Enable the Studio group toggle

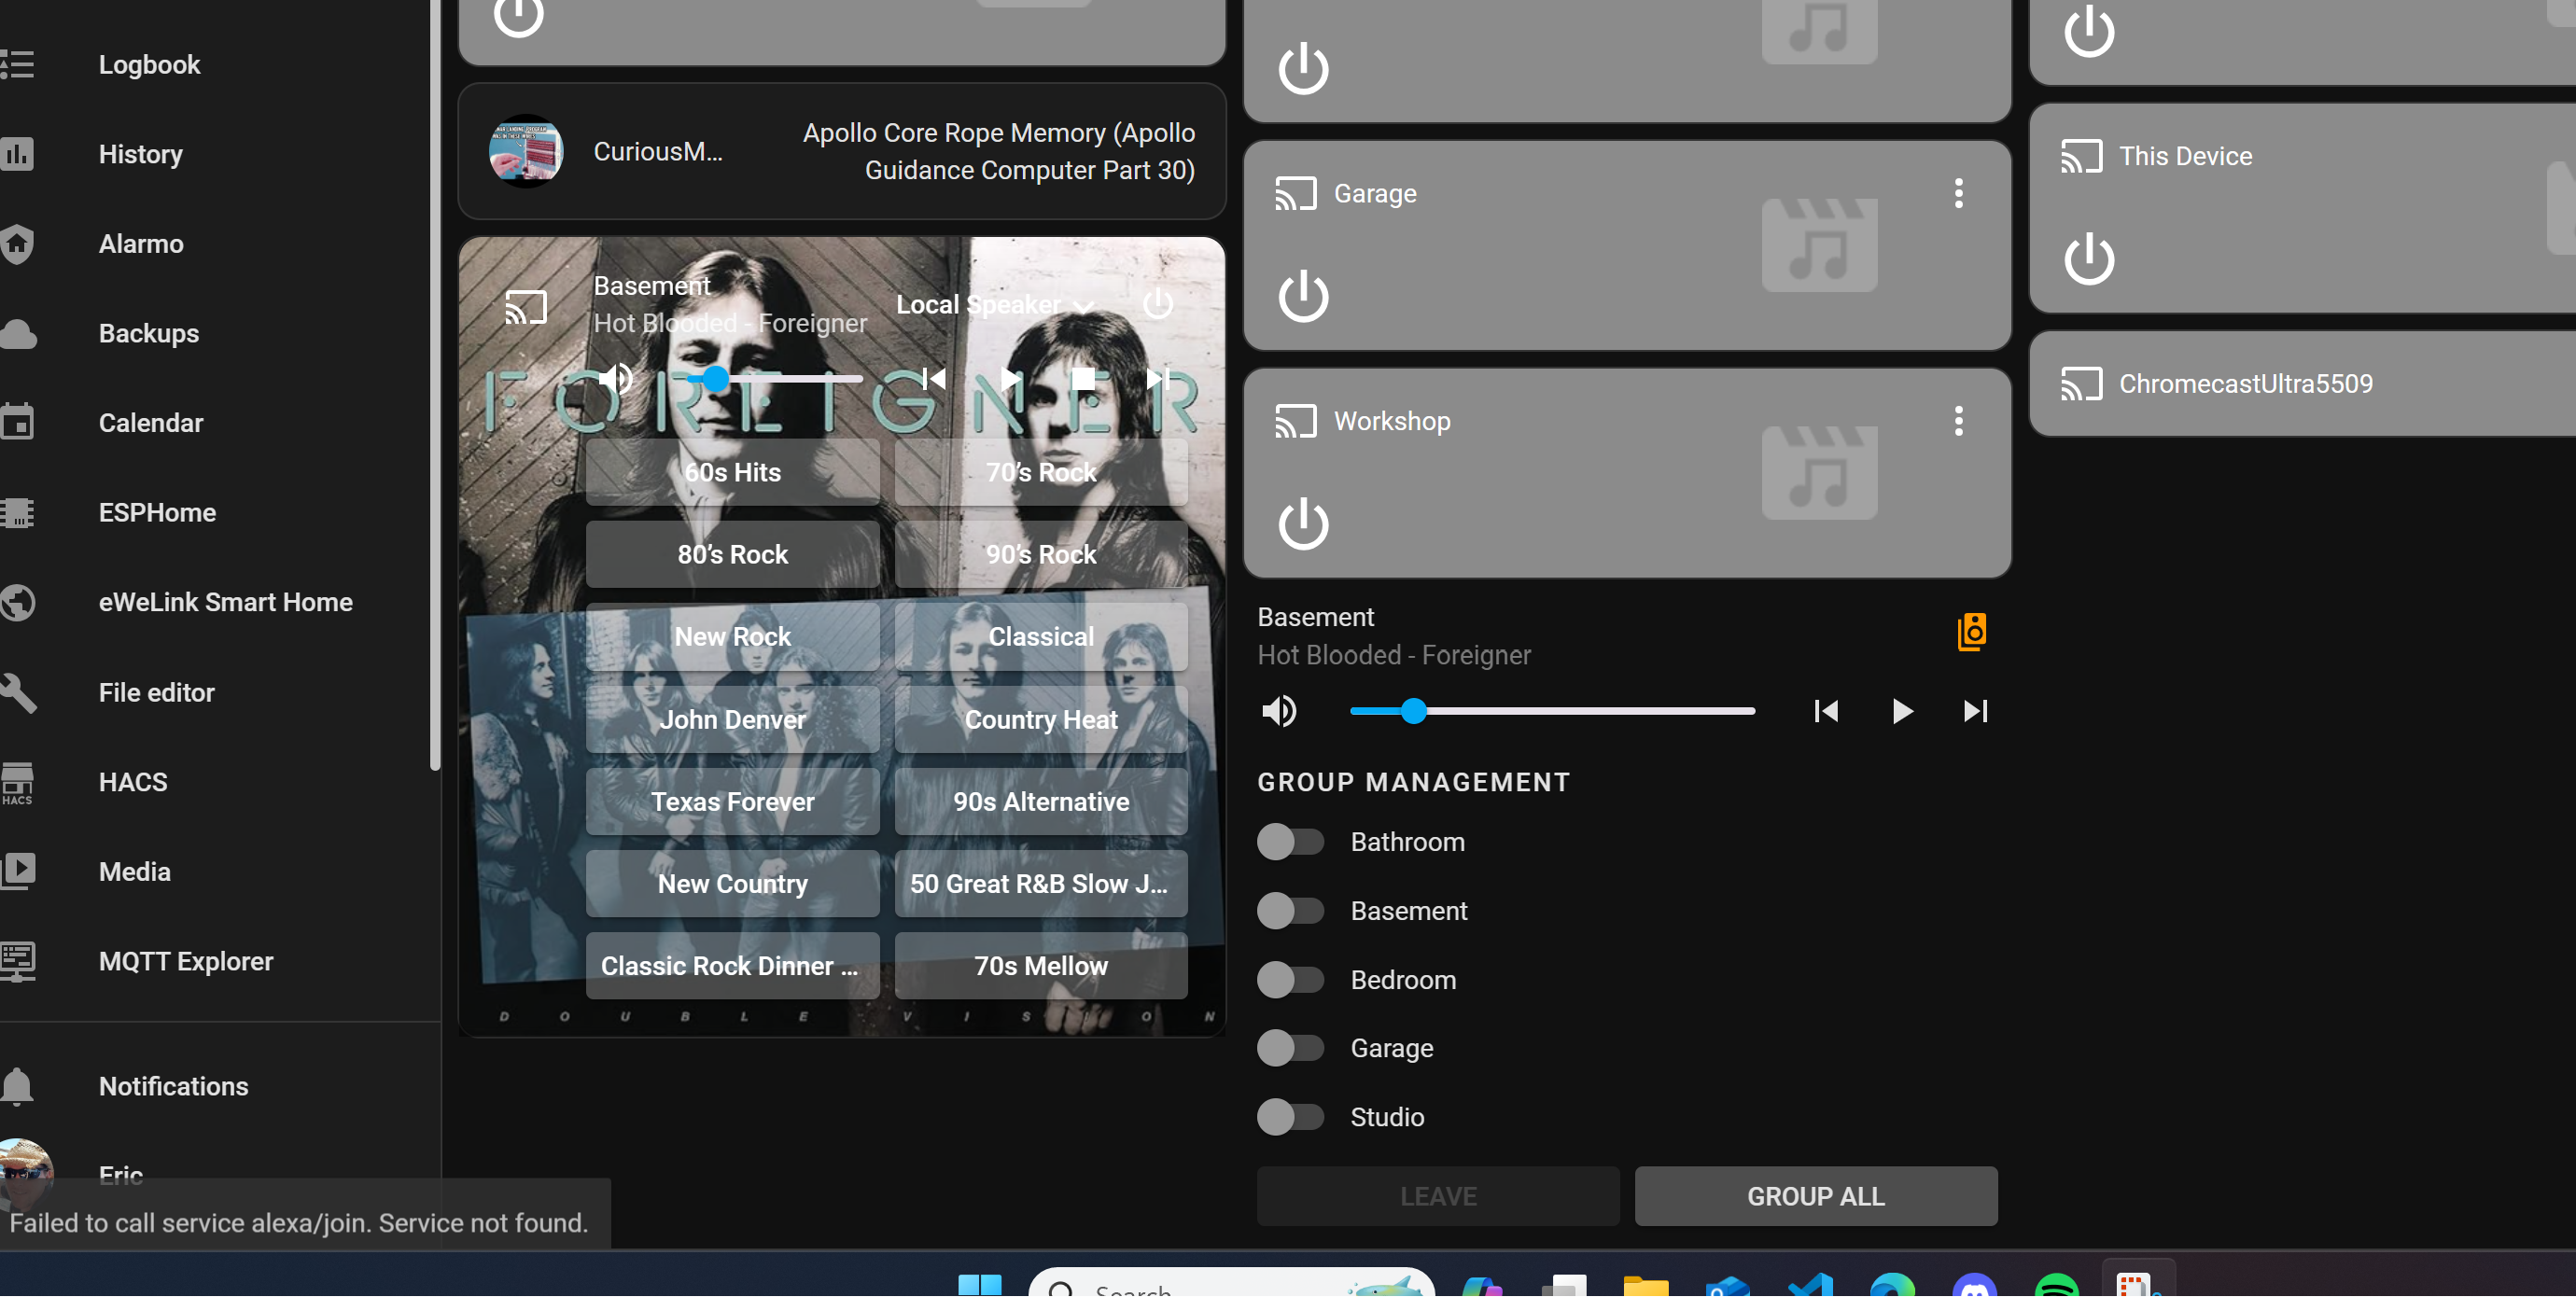click(1291, 1117)
